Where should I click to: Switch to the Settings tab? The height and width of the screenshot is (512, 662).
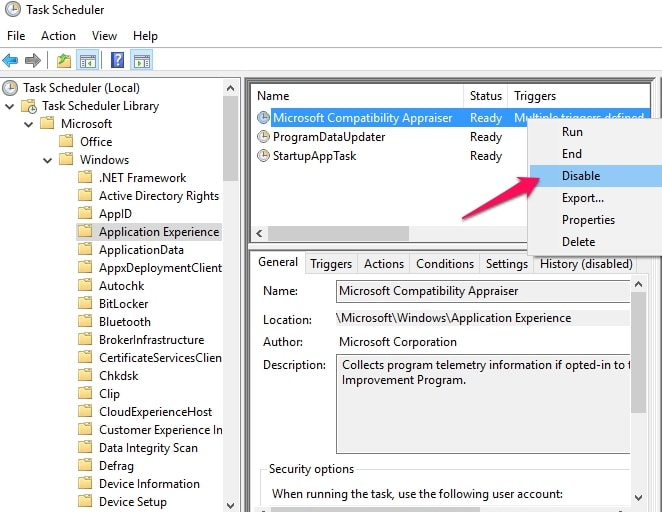pos(507,264)
